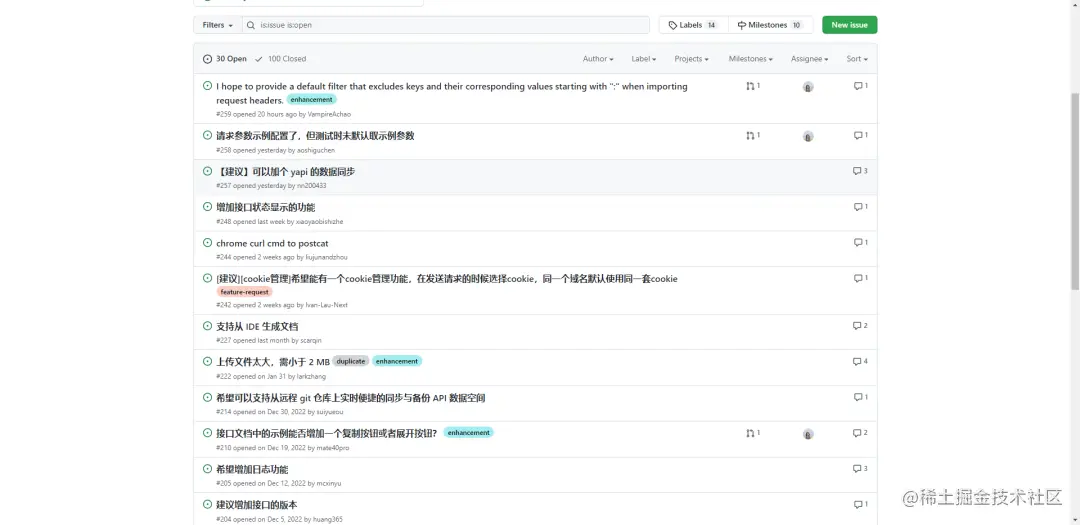Viewport: 1080px width, 525px height.
Task: Click enhancement label on issue #222
Action: point(397,361)
